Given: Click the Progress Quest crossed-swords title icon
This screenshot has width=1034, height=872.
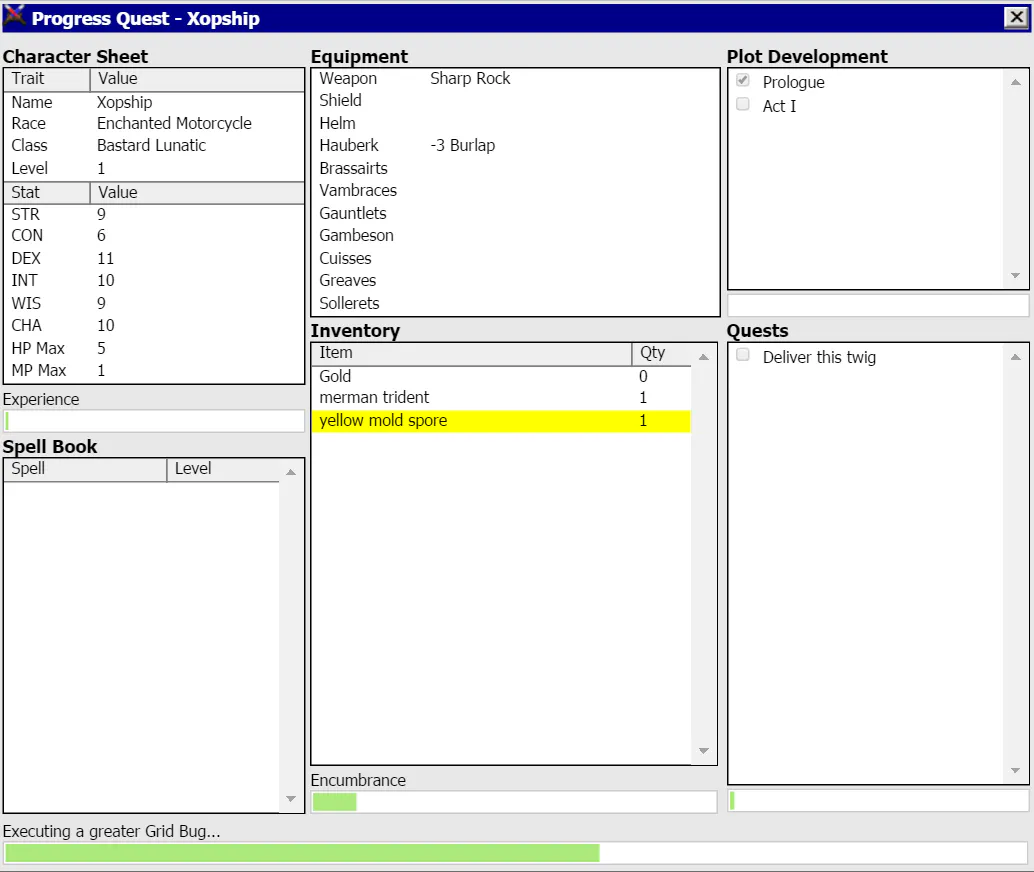Looking at the screenshot, I should click(x=14, y=16).
